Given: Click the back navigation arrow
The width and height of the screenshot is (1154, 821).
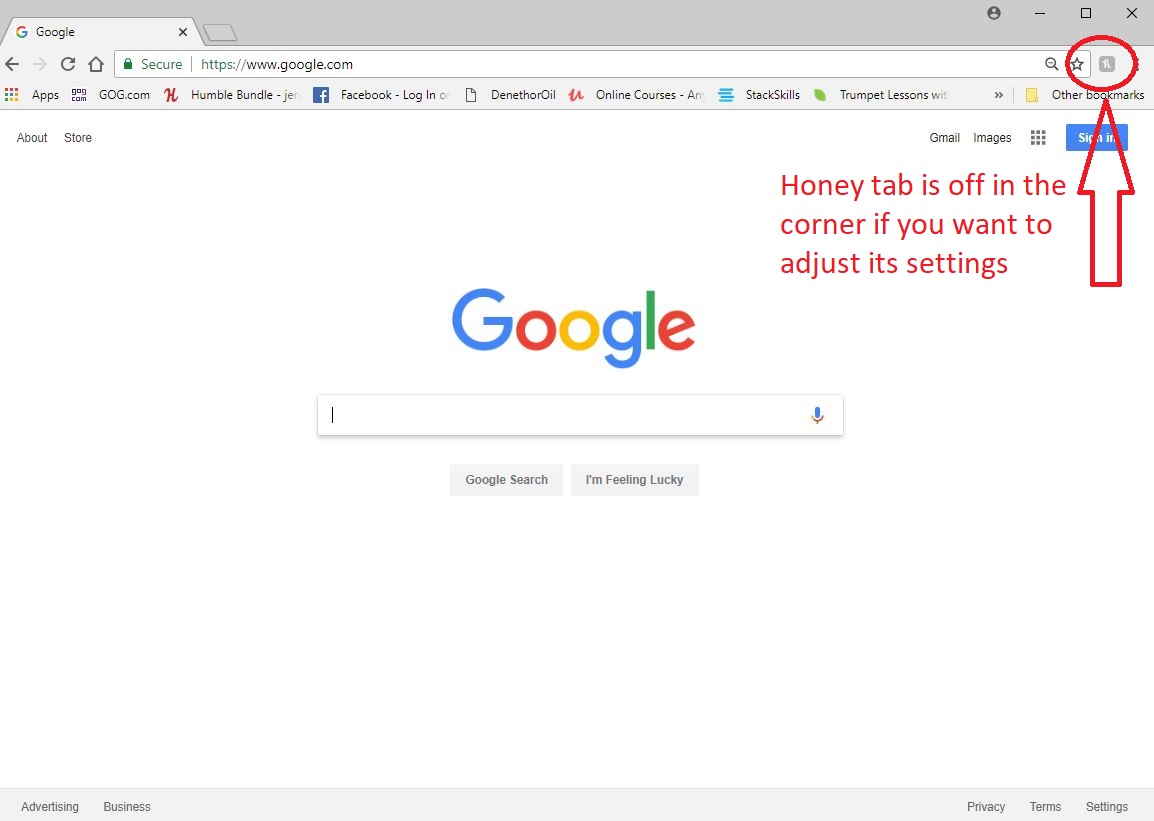Looking at the screenshot, I should (x=12, y=64).
